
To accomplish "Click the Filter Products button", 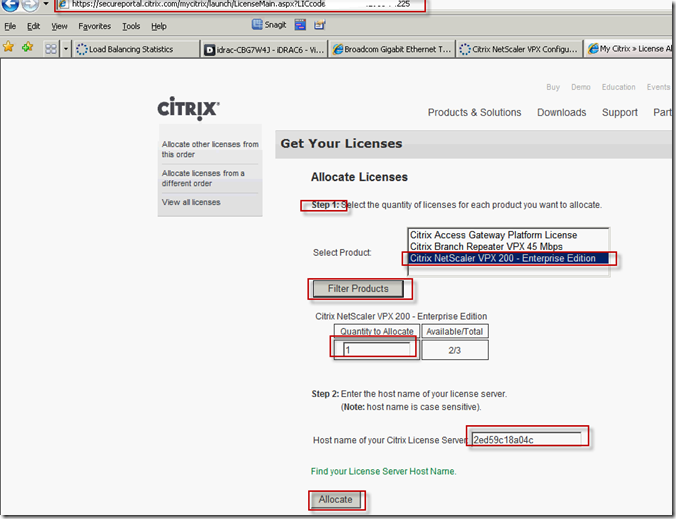I will [x=358, y=289].
